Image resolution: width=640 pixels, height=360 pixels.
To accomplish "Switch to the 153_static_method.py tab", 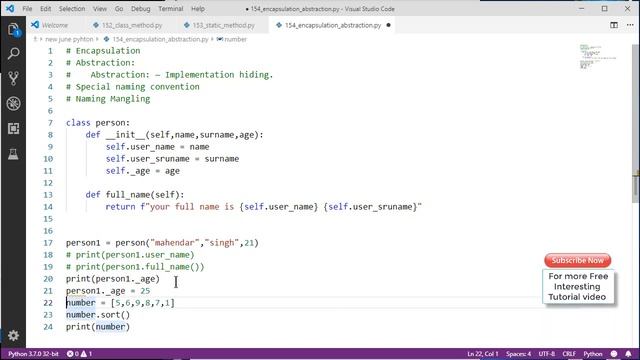I will coord(223,25).
